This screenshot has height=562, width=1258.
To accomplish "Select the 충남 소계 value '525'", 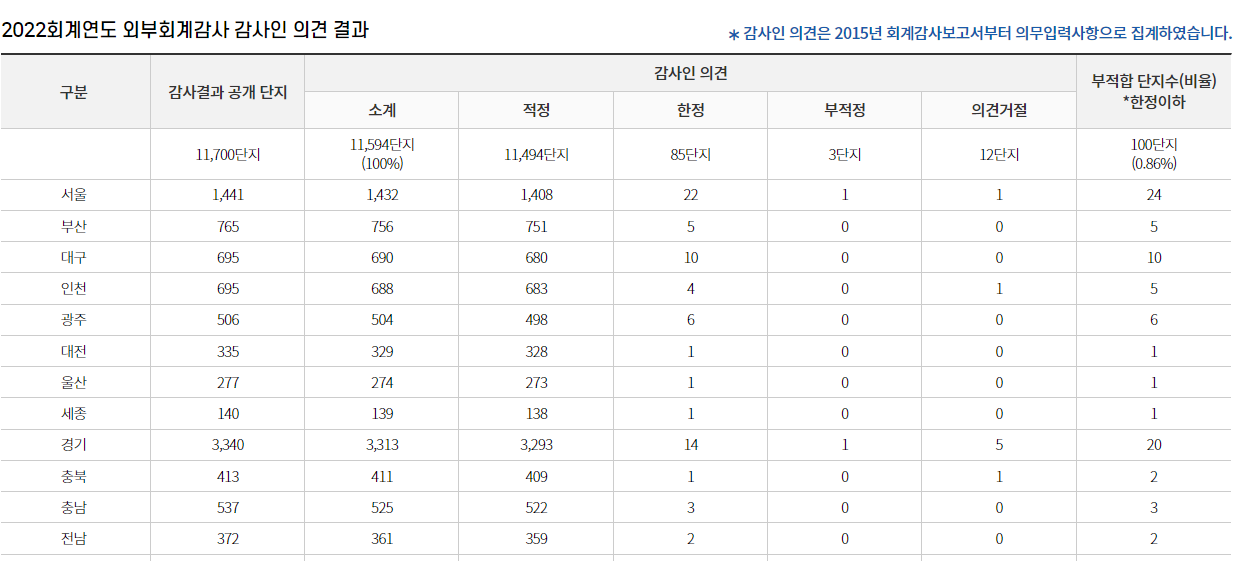I will pyautogui.click(x=382, y=508).
